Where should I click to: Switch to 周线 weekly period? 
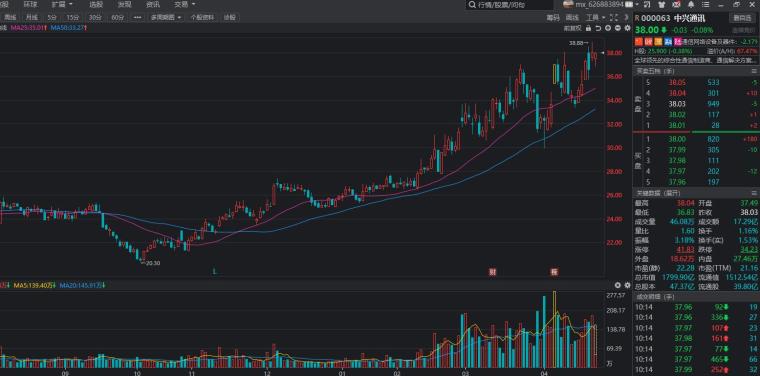coord(10,17)
